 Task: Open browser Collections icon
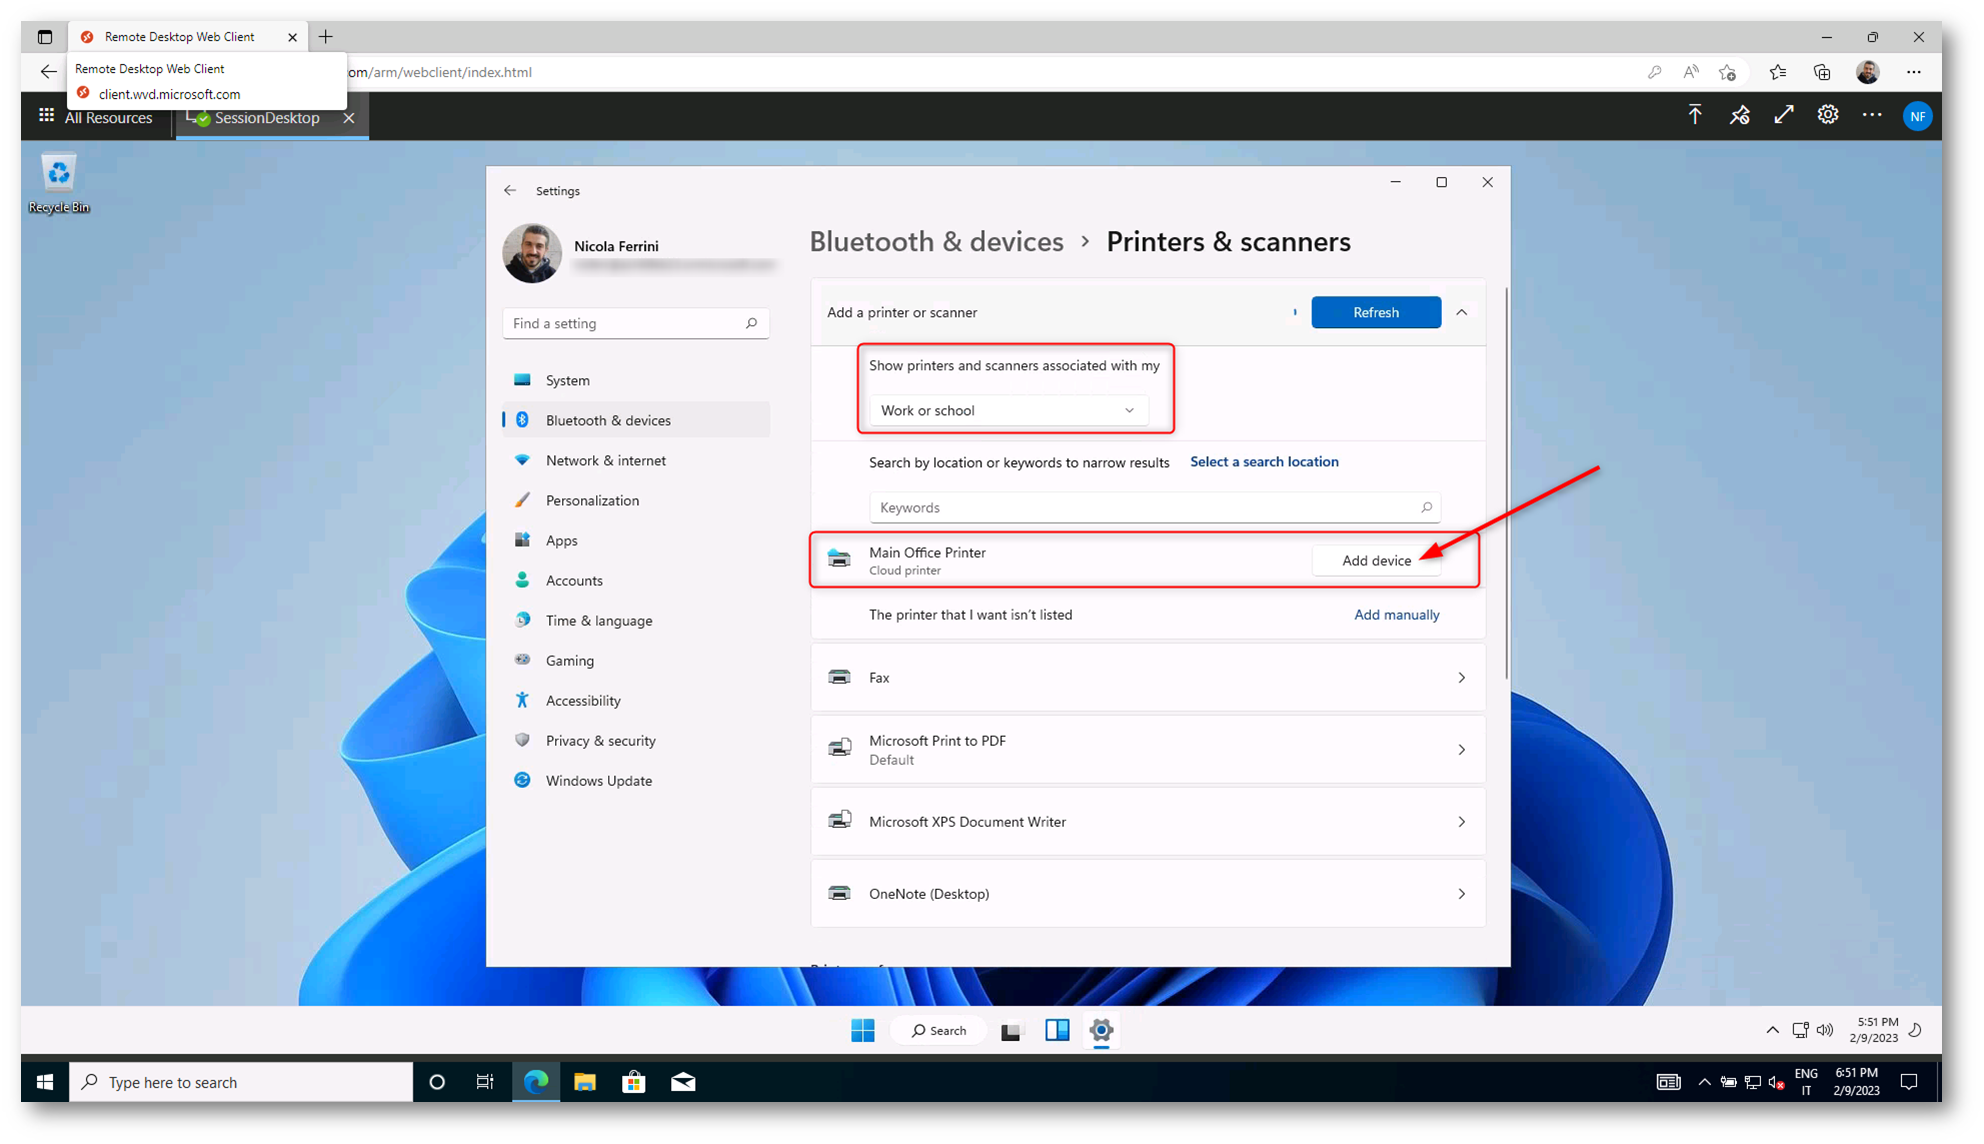[x=1822, y=72]
